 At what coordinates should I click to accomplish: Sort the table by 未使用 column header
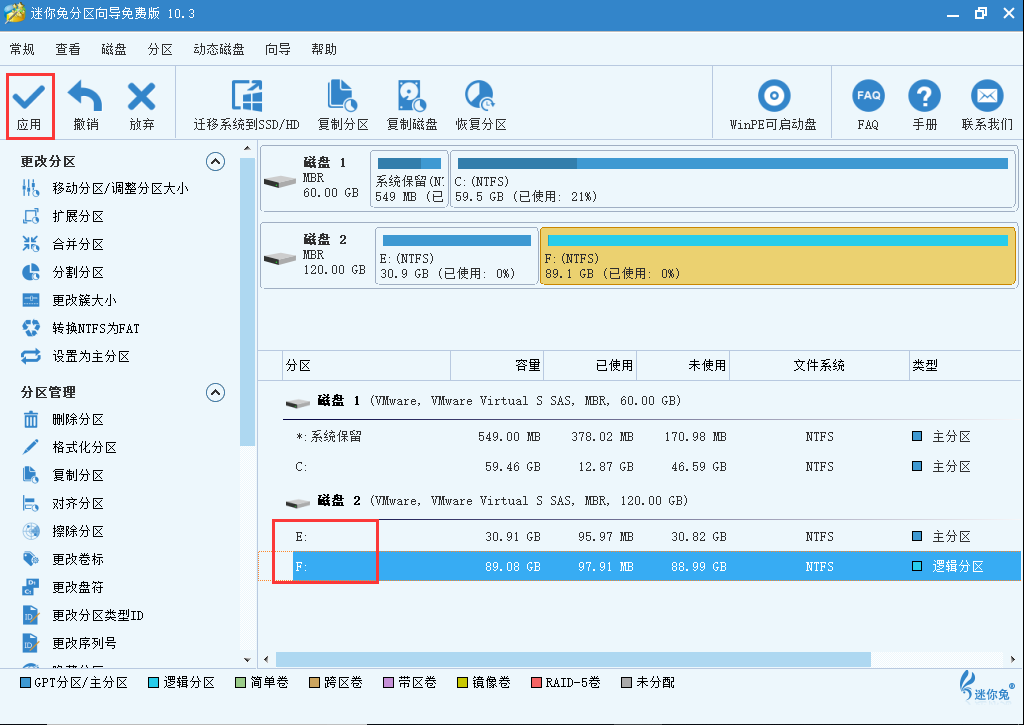click(683, 366)
